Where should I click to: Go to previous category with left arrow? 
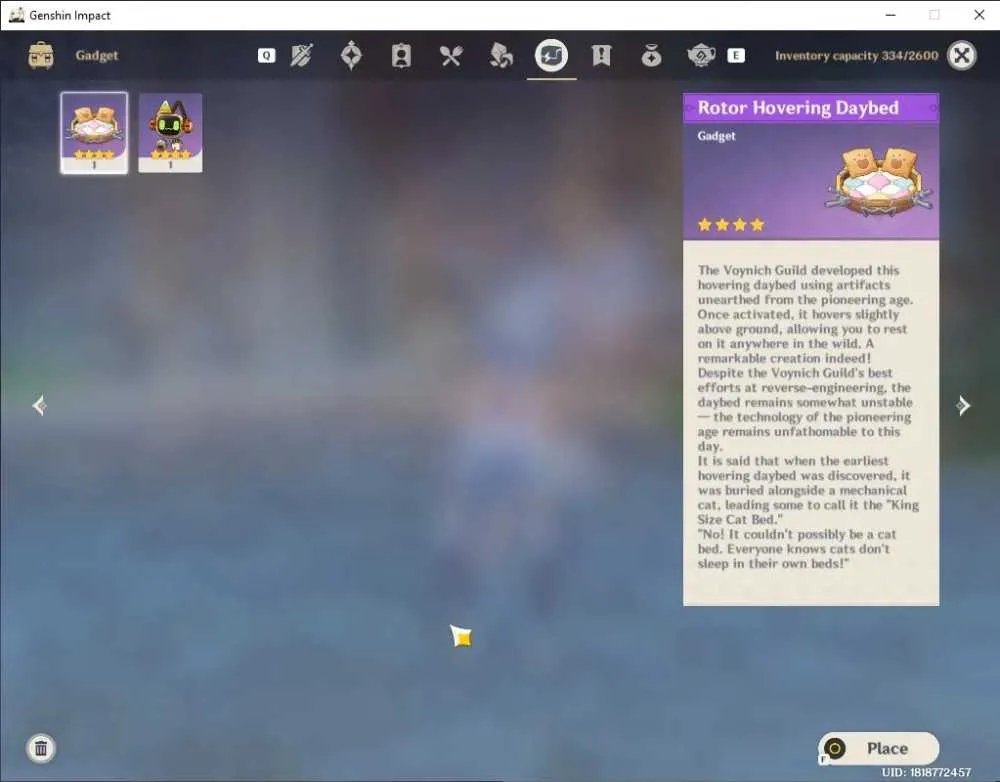pyautogui.click(x=39, y=406)
